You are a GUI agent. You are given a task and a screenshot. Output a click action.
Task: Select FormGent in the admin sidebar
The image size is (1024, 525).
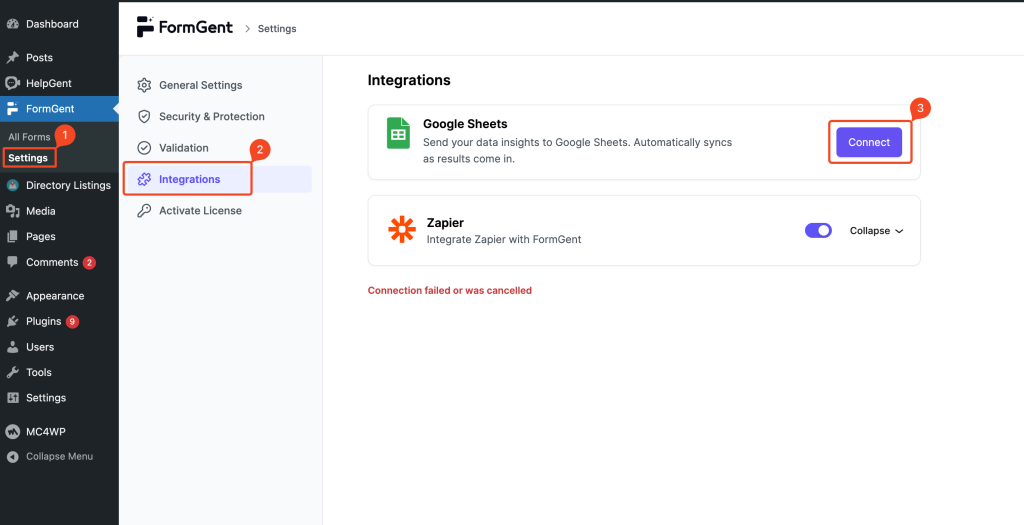[59, 109]
